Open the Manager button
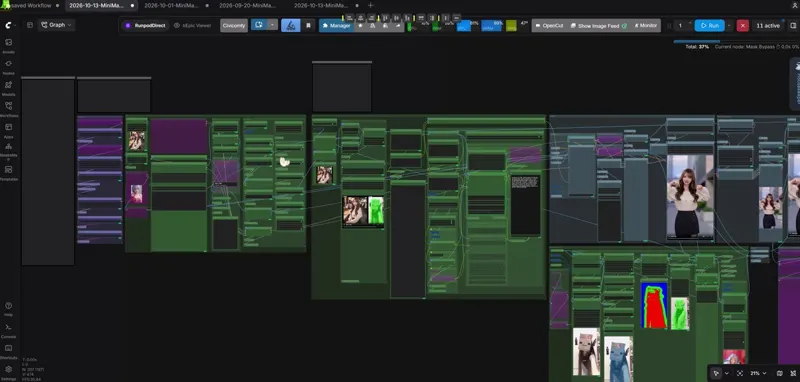Image resolution: width=800 pixels, height=382 pixels. 336,26
